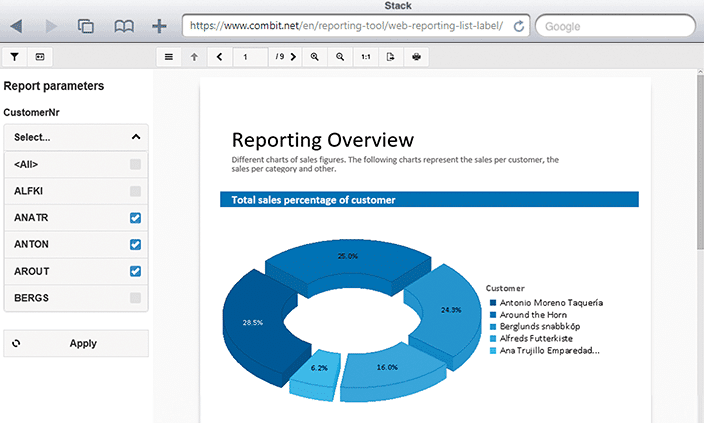Click the Google search field
This screenshot has height=423, width=704.
[x=616, y=26]
